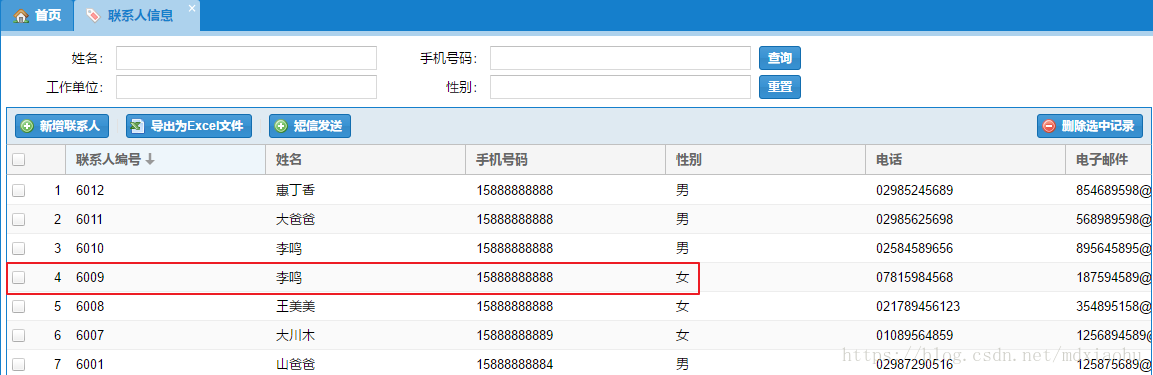The image size is (1153, 375).
Task: Click green plus icon on 新增联系人
Action: pos(27,126)
